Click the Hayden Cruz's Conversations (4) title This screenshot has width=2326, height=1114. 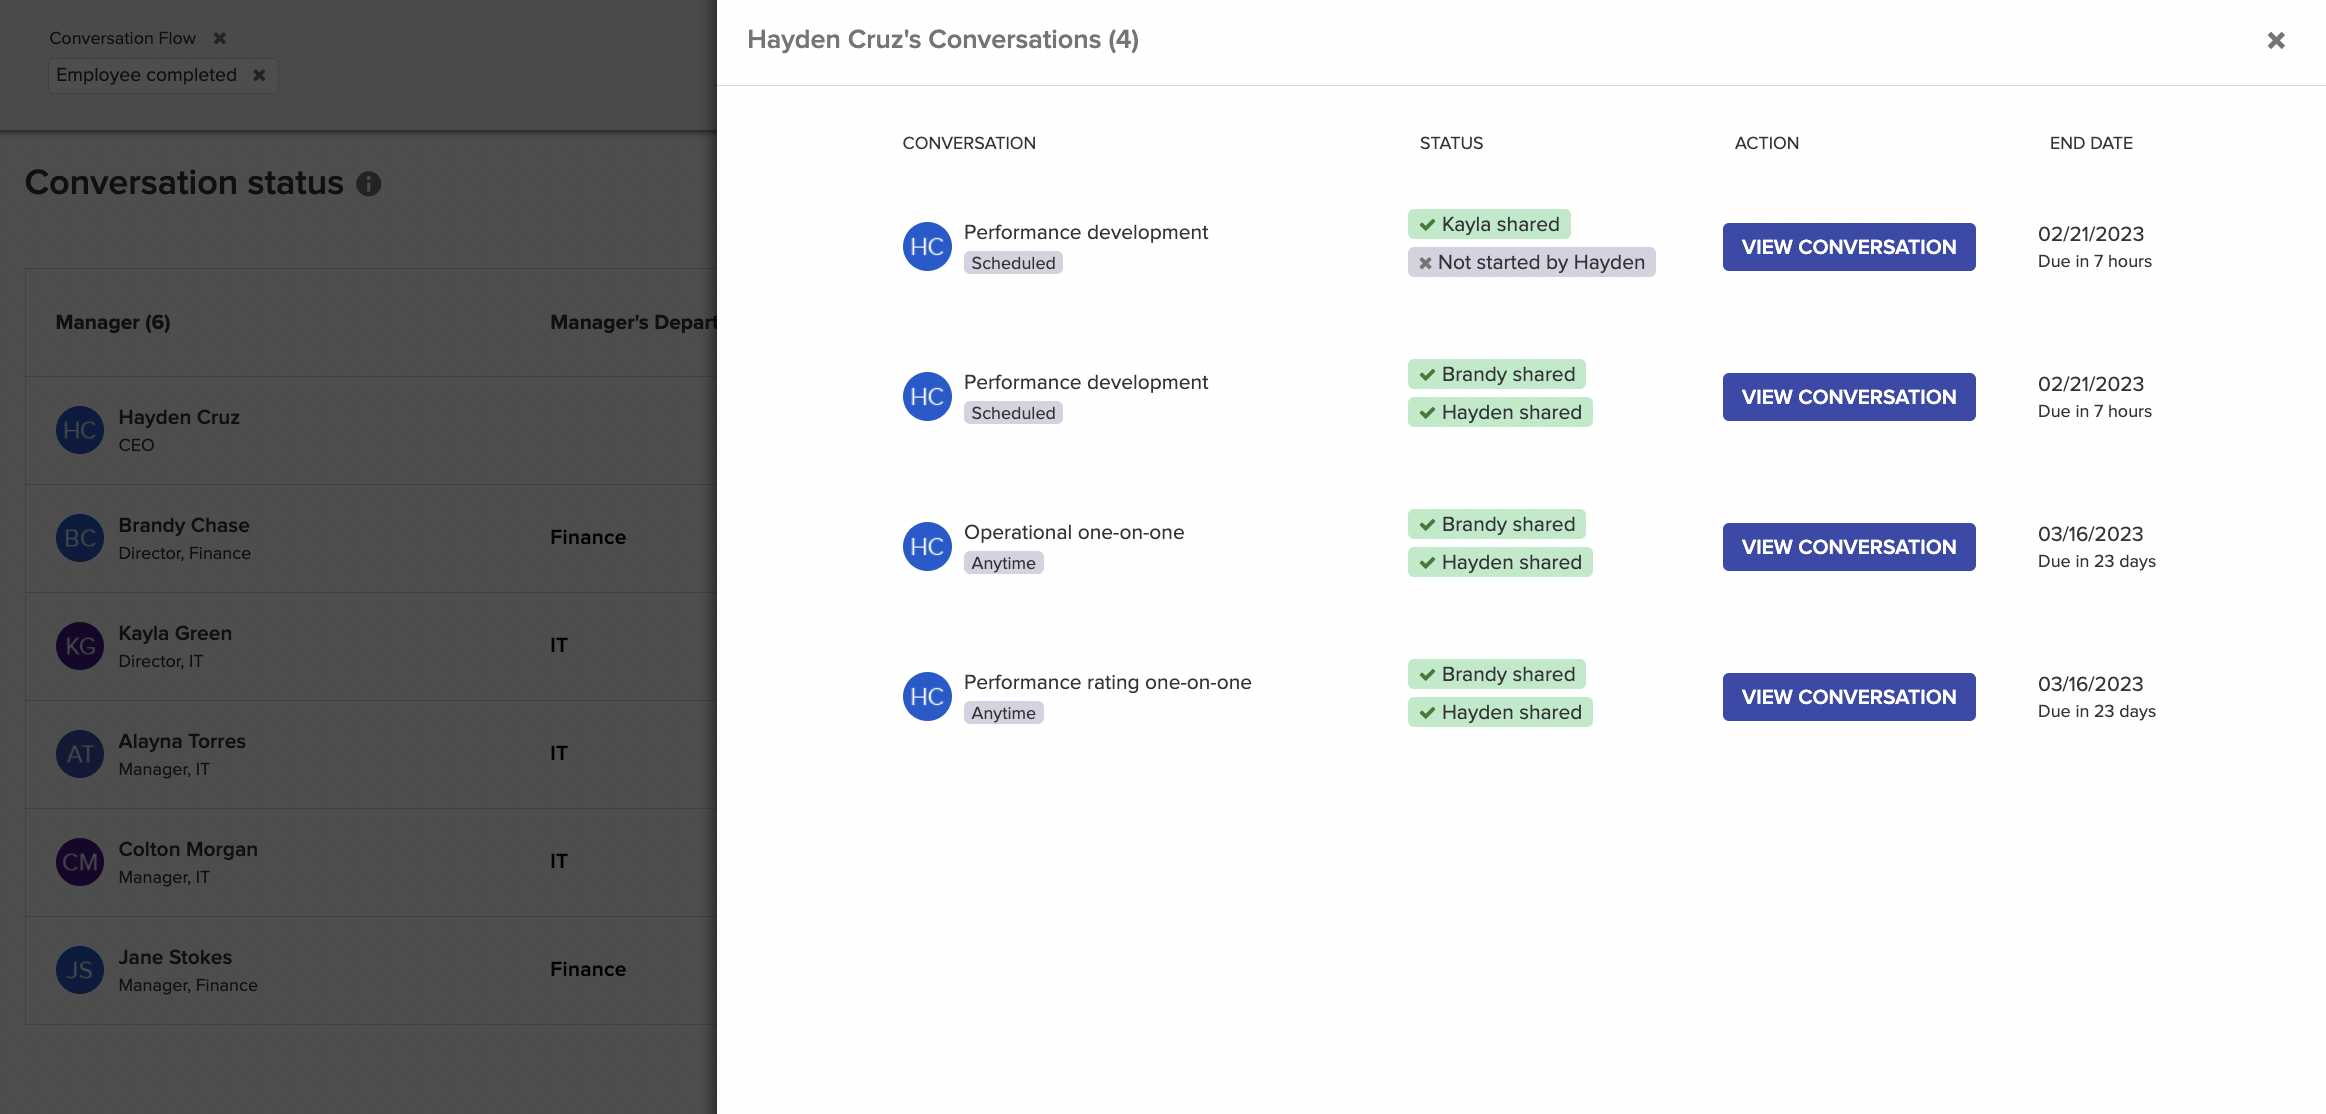(943, 39)
